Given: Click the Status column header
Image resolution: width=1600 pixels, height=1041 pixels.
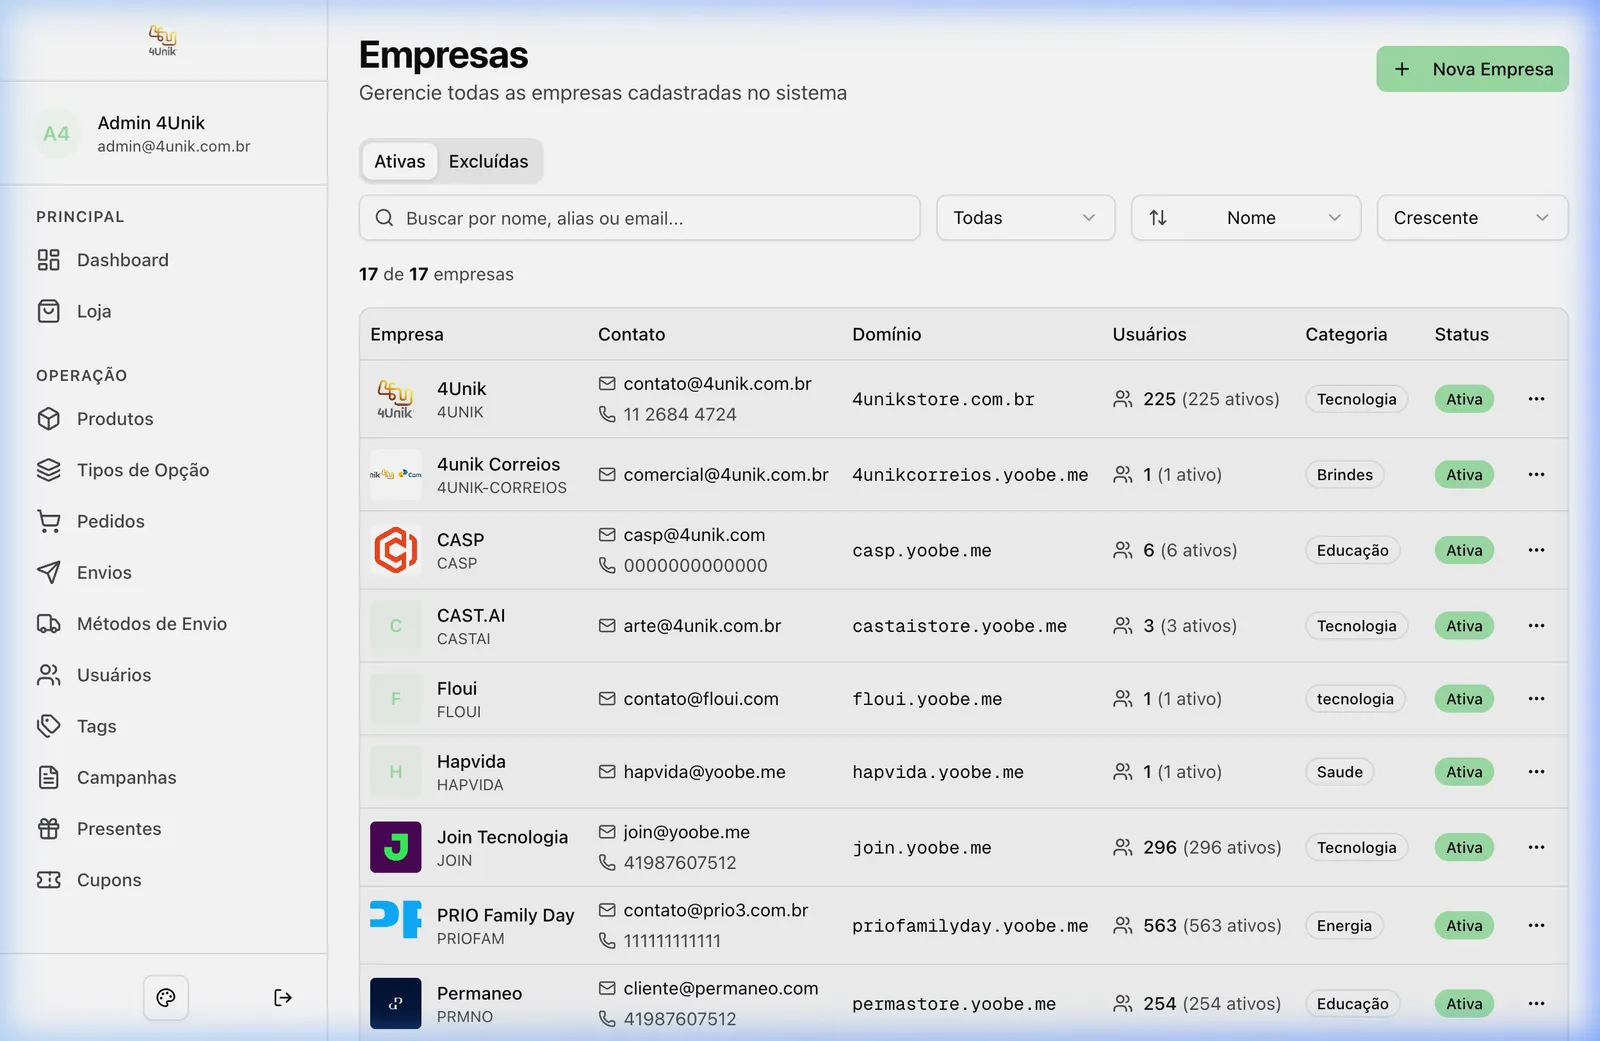Looking at the screenshot, I should [x=1462, y=335].
